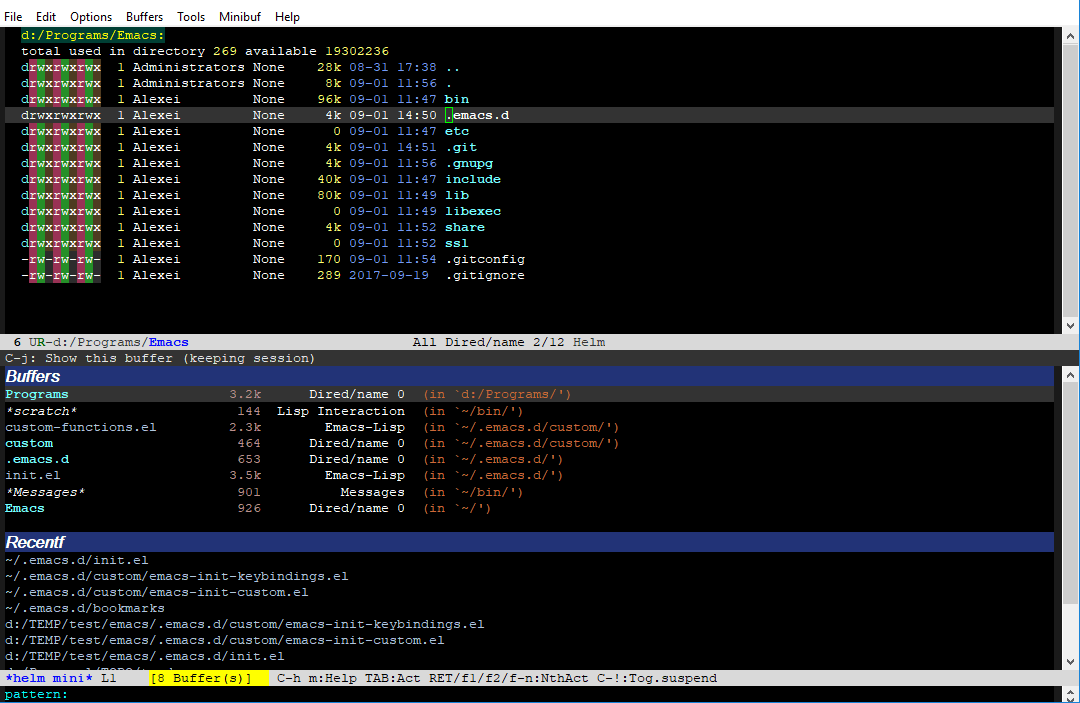This screenshot has height=703, width=1080.
Task: Open the Edit menu
Action: pyautogui.click(x=46, y=17)
